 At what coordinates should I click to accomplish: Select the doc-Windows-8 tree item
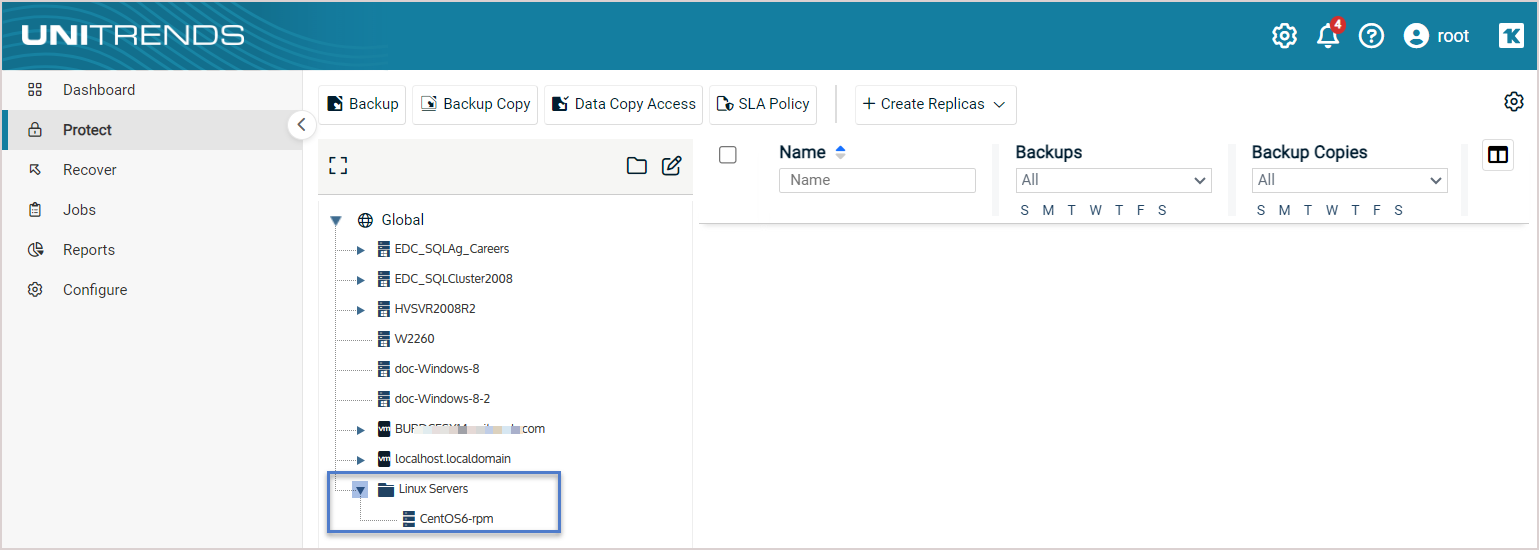click(437, 369)
